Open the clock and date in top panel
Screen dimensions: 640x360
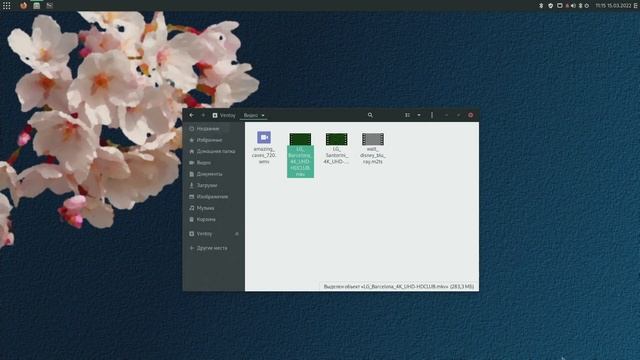coord(613,6)
